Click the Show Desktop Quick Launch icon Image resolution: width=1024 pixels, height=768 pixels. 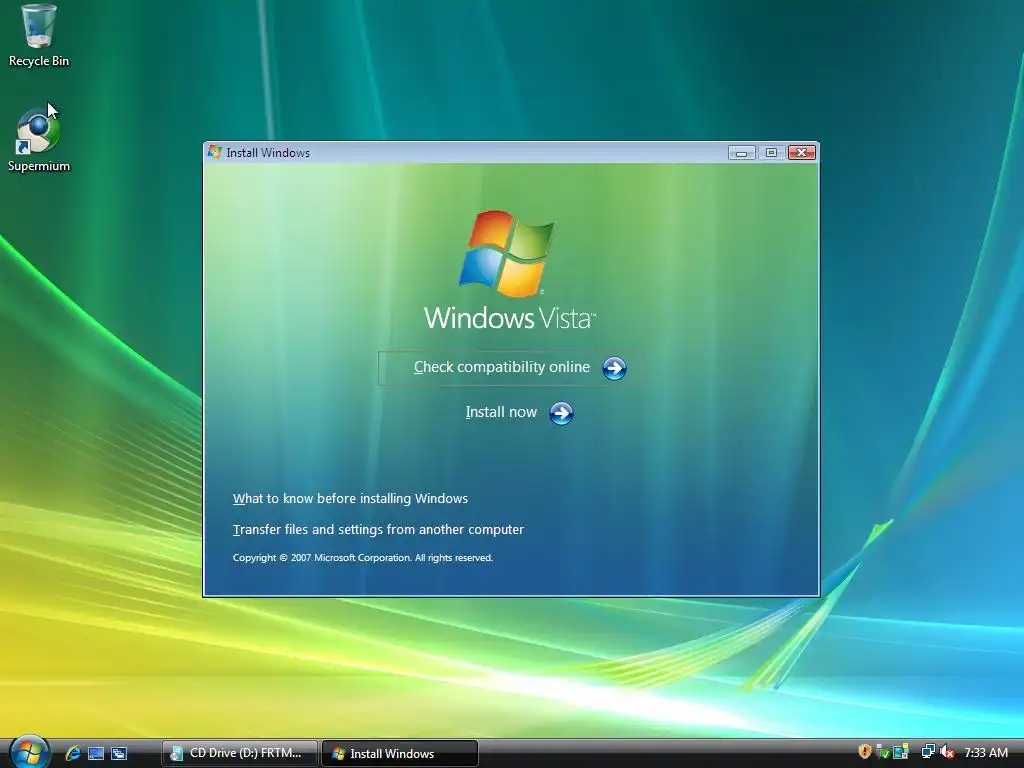click(x=96, y=753)
